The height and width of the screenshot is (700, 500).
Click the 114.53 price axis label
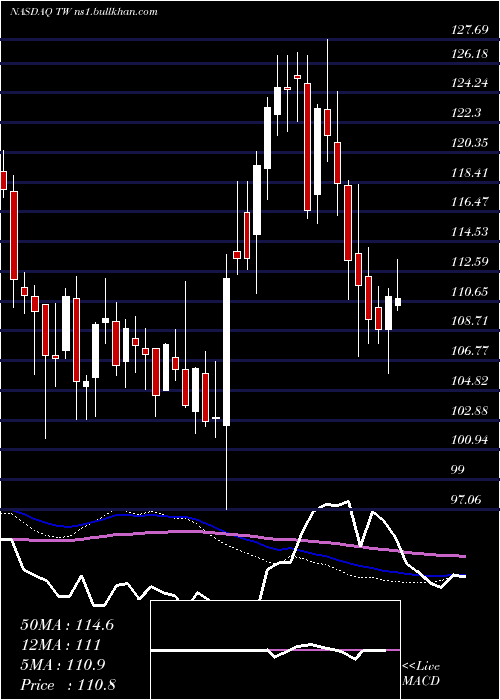pyautogui.click(x=468, y=232)
